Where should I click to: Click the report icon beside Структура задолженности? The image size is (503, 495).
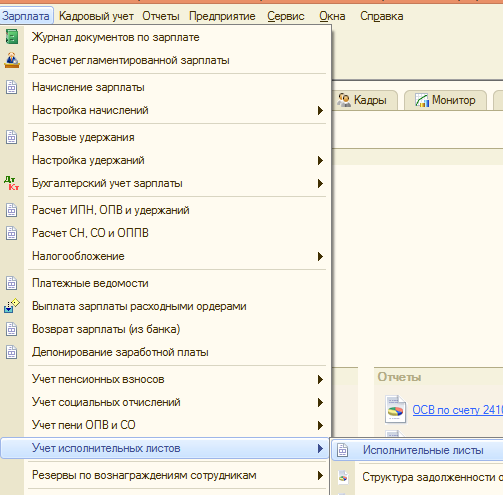[343, 477]
